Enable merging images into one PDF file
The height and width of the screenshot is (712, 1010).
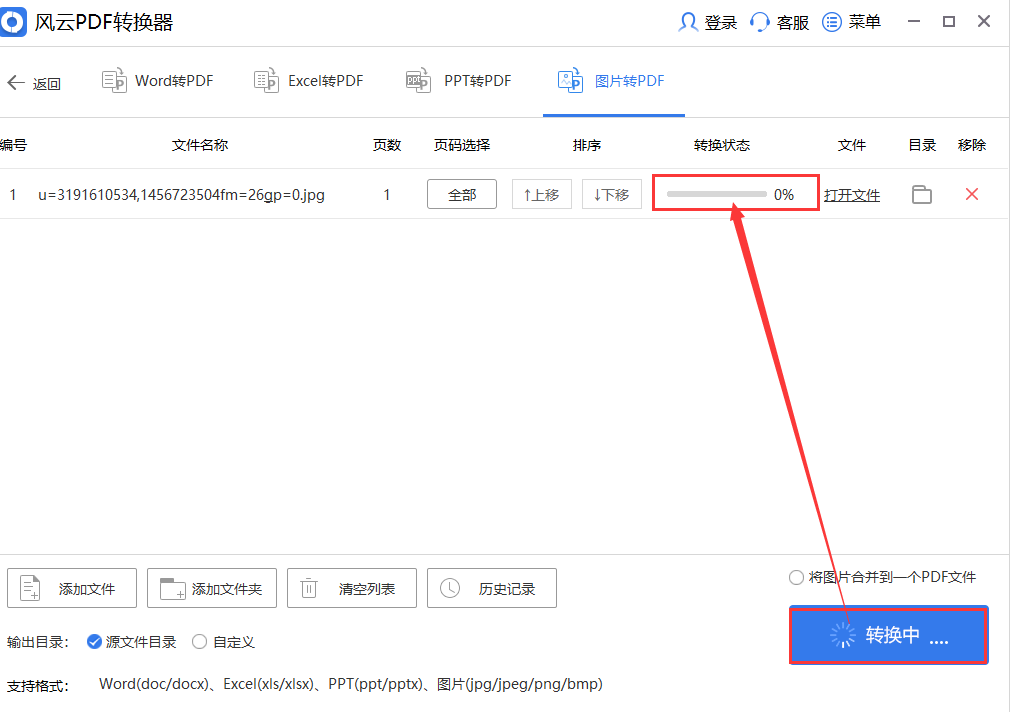tap(796, 577)
